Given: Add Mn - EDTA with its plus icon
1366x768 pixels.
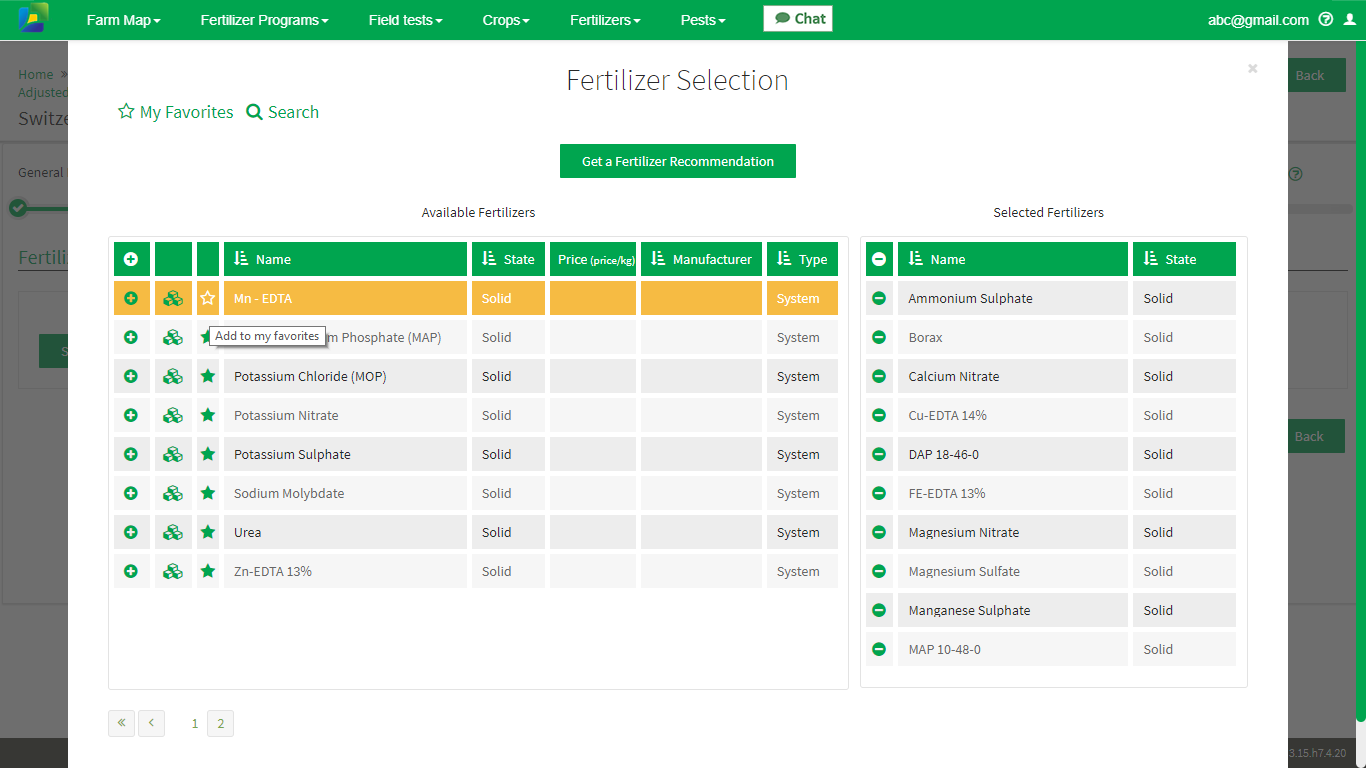Looking at the screenshot, I should click(x=131, y=298).
